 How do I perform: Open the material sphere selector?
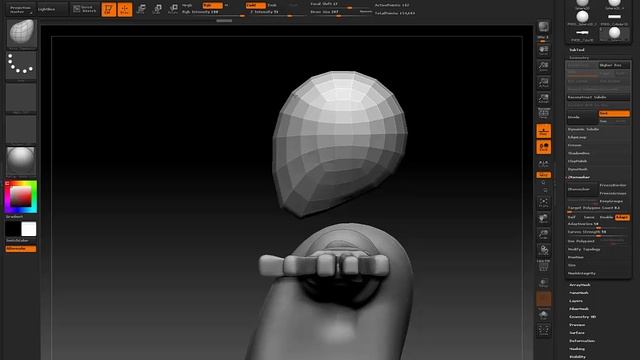[21, 161]
